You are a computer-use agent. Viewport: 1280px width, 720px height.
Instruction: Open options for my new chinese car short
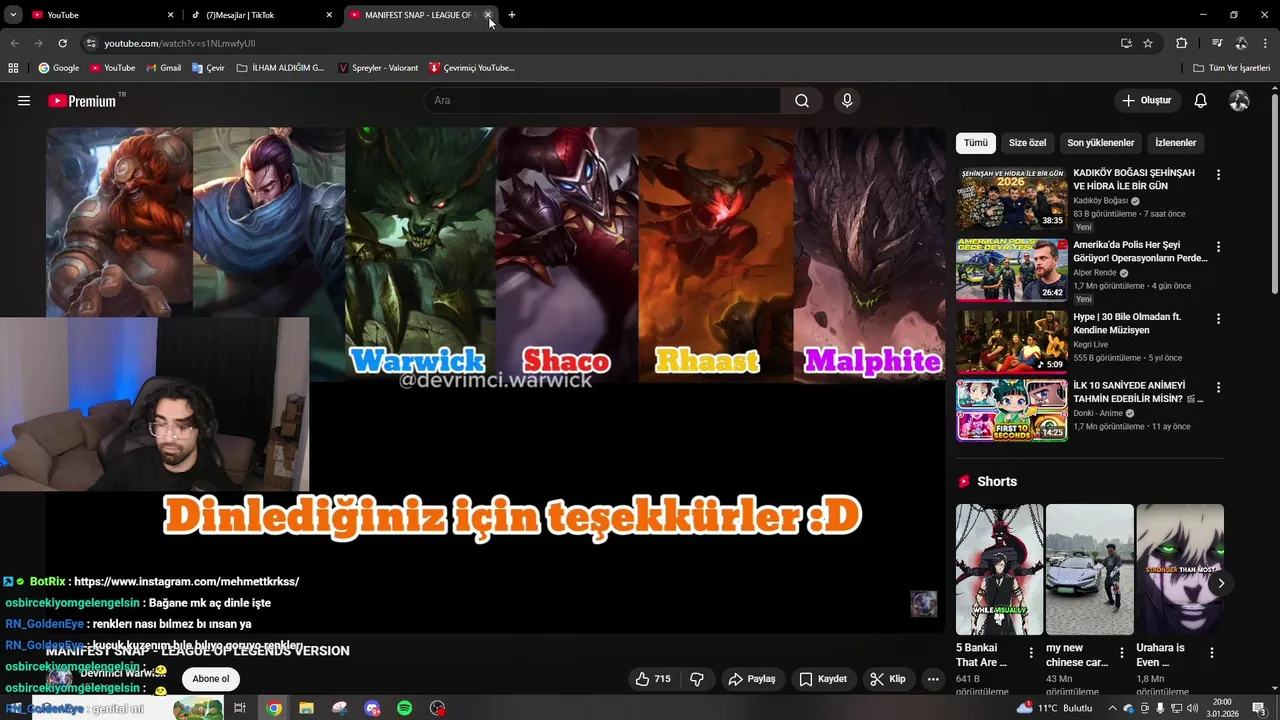(x=1121, y=652)
